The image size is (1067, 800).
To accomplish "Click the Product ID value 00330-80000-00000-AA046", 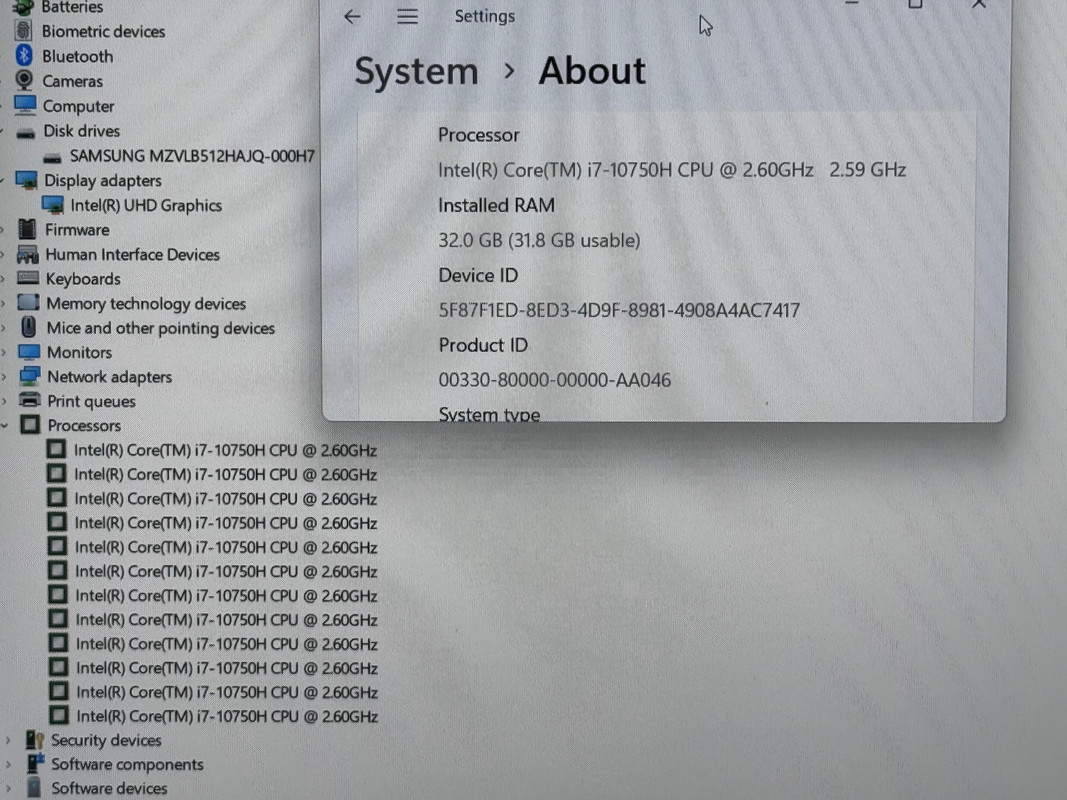I will pyautogui.click(x=555, y=380).
